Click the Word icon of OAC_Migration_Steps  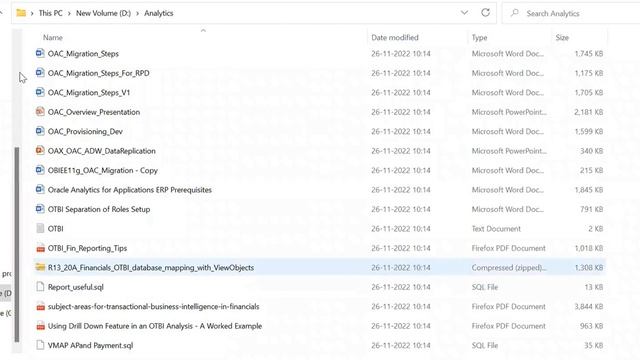[40, 53]
